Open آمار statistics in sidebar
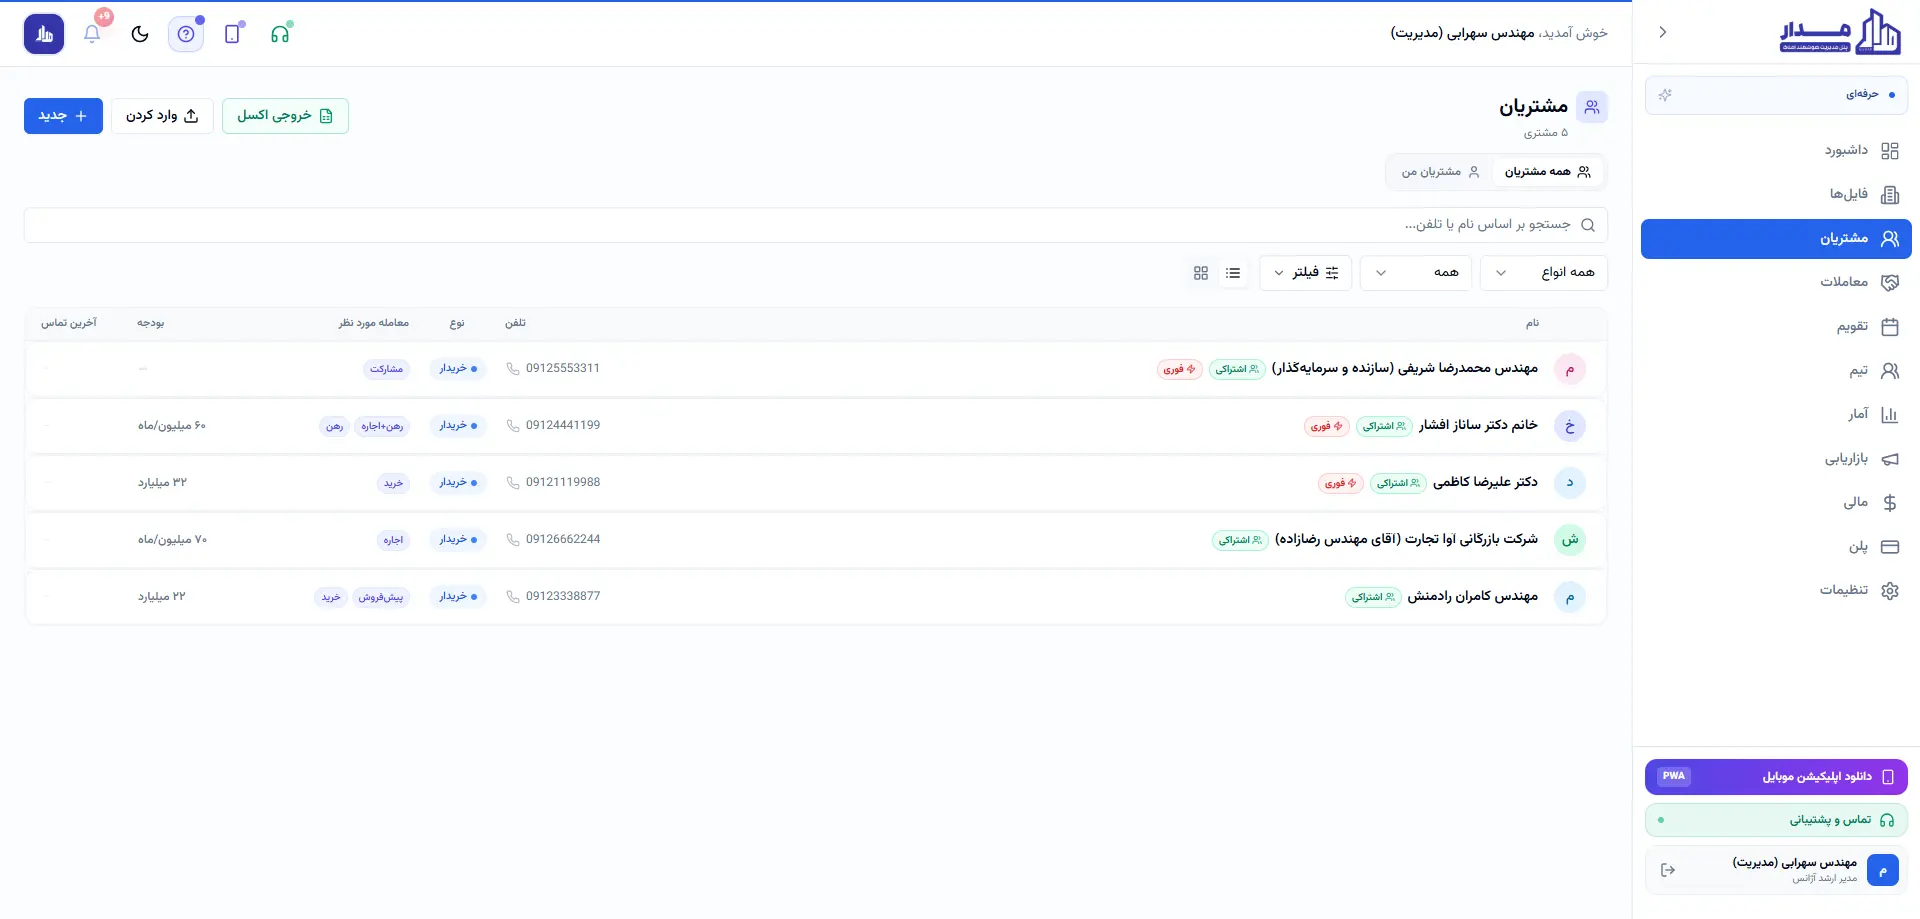Screen dimensions: 1920x919 click(x=1776, y=415)
